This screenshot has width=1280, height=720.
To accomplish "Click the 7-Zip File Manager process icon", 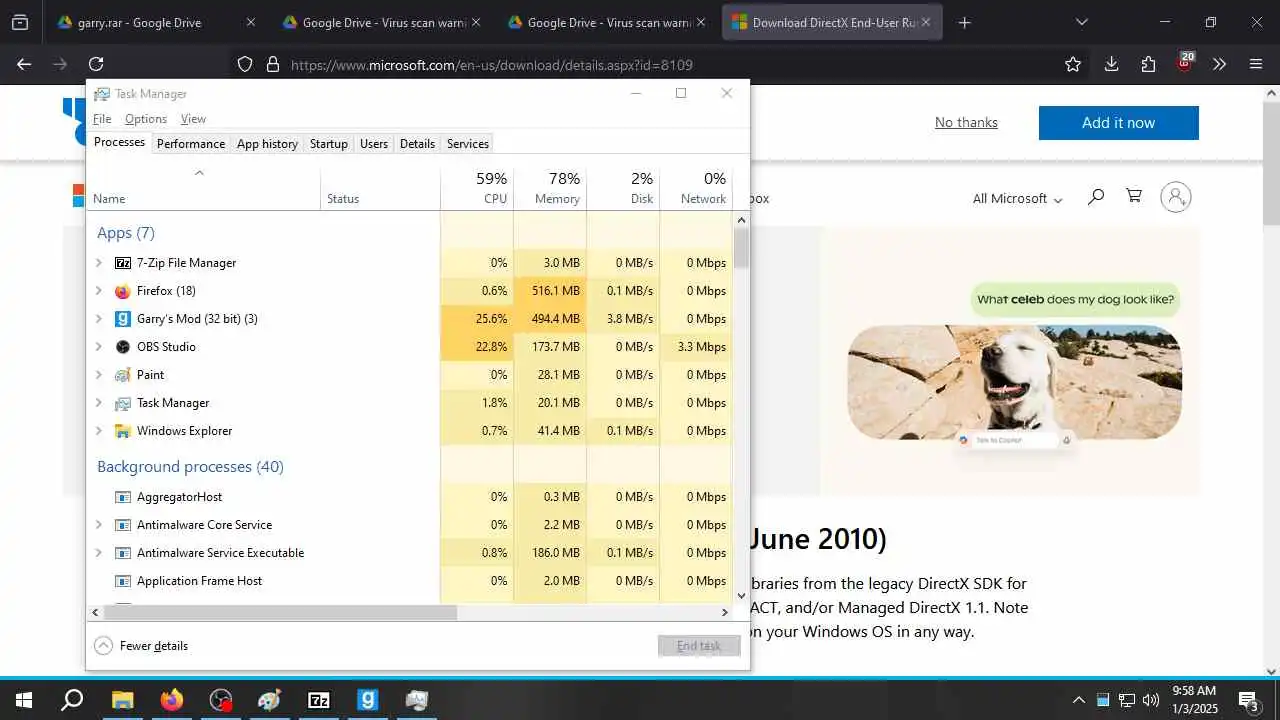I will tap(123, 263).
